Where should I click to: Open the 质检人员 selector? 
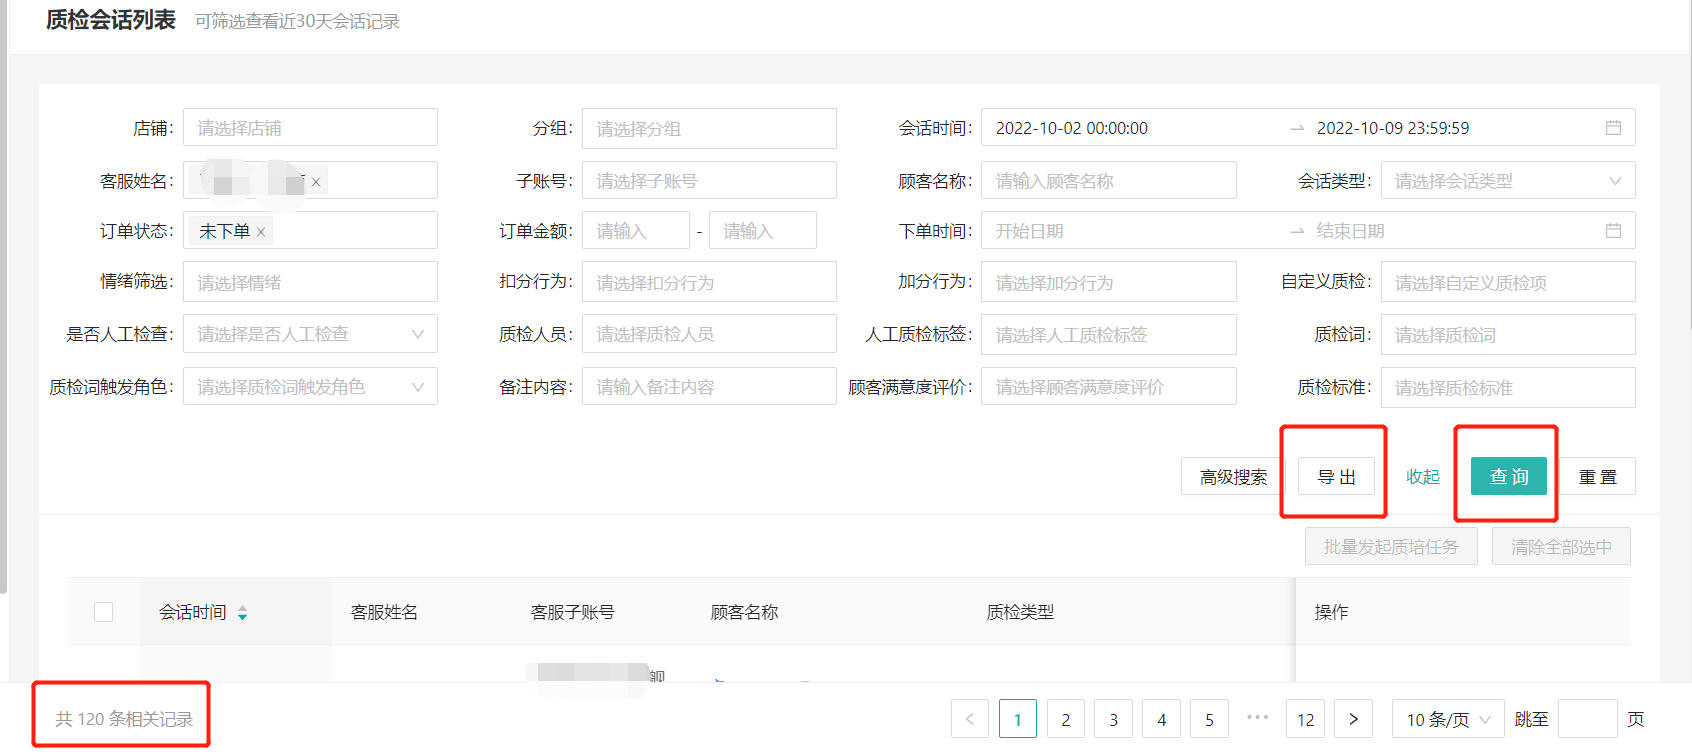click(x=709, y=334)
